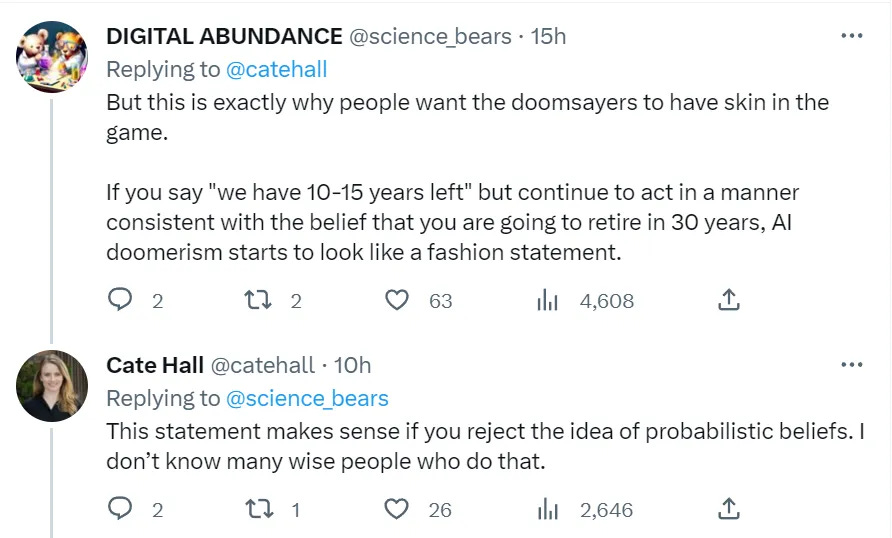Like the tweet with 63 likes

click(398, 300)
